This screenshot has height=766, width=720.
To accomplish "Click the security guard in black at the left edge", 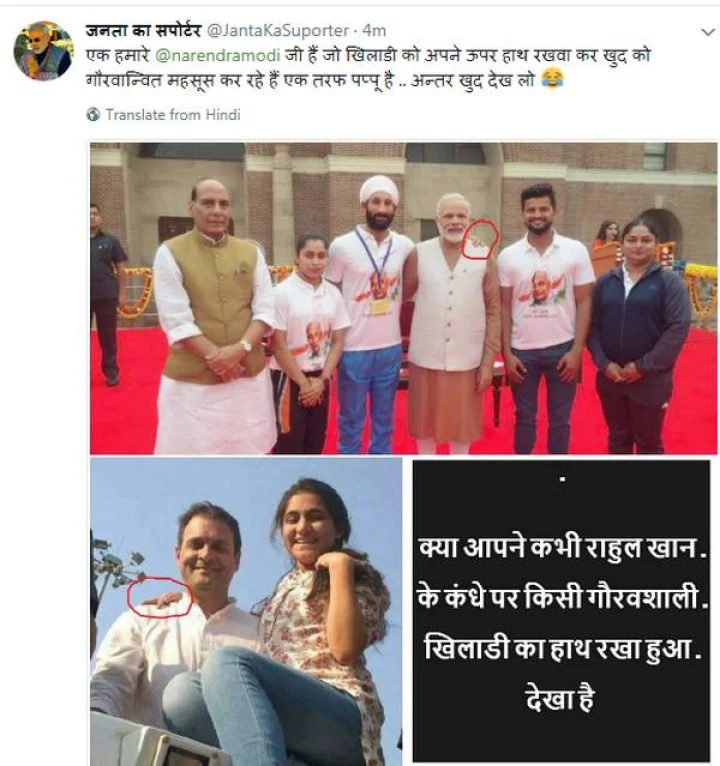I will tap(107, 296).
